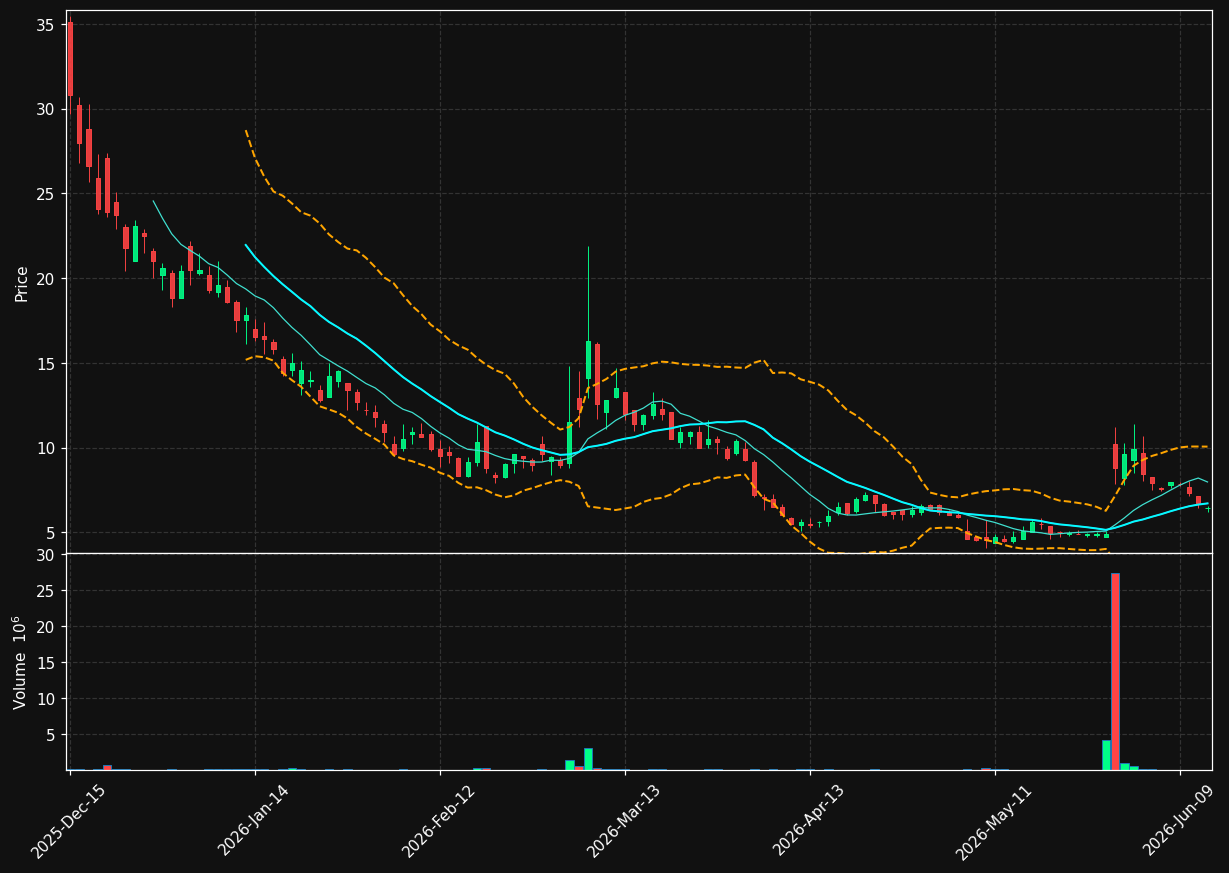
Task: Click the 2026-Jan-14 date label
Action: click(x=253, y=821)
